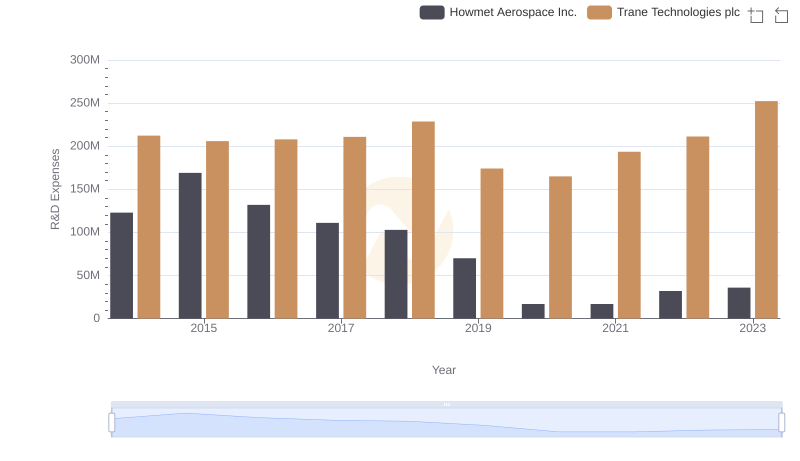Click the Trane bar for 2015
The image size is (800, 461).
pyautogui.click(x=217, y=229)
